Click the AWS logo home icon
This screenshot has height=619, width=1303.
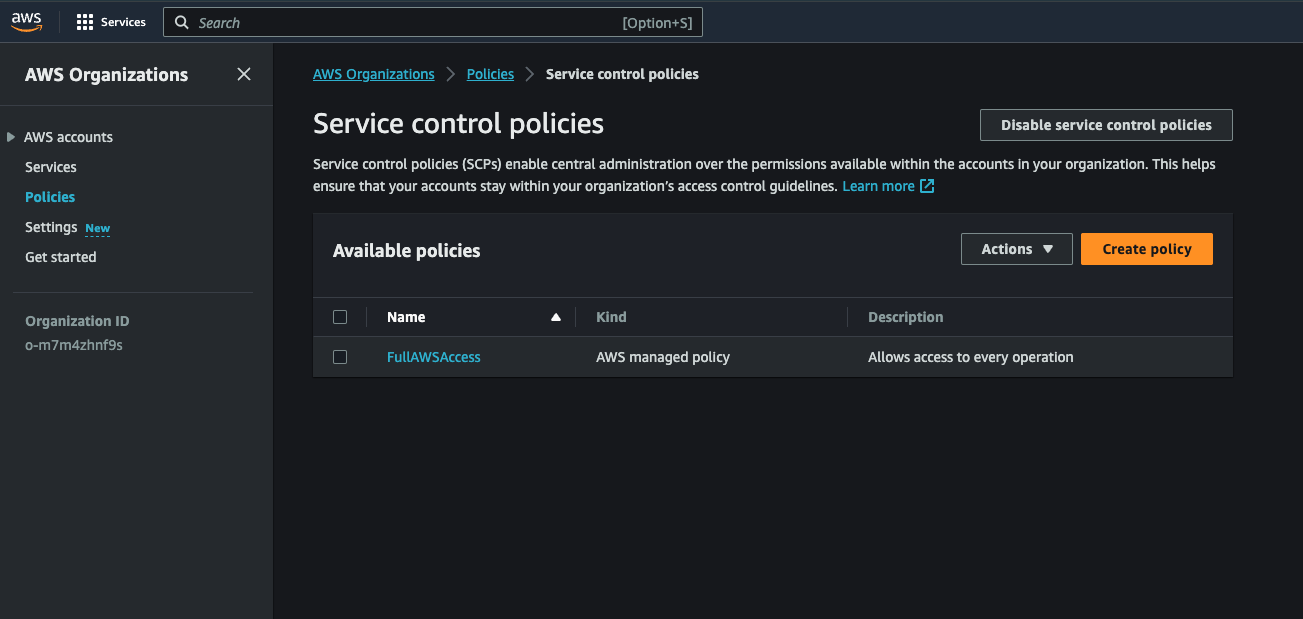(x=25, y=22)
